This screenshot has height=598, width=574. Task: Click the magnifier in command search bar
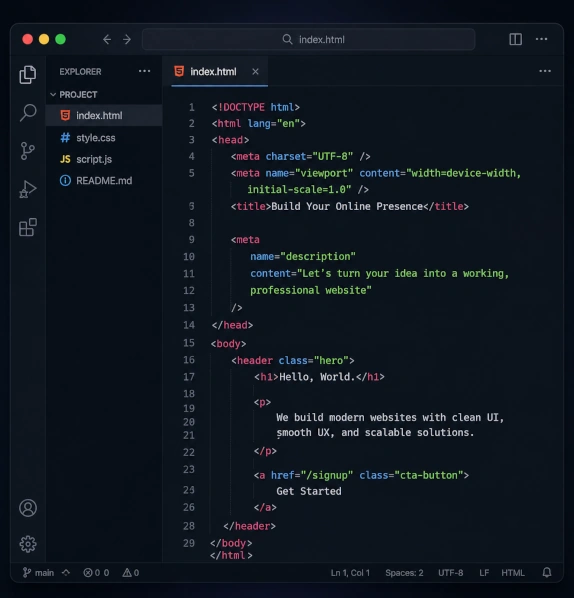[287, 39]
